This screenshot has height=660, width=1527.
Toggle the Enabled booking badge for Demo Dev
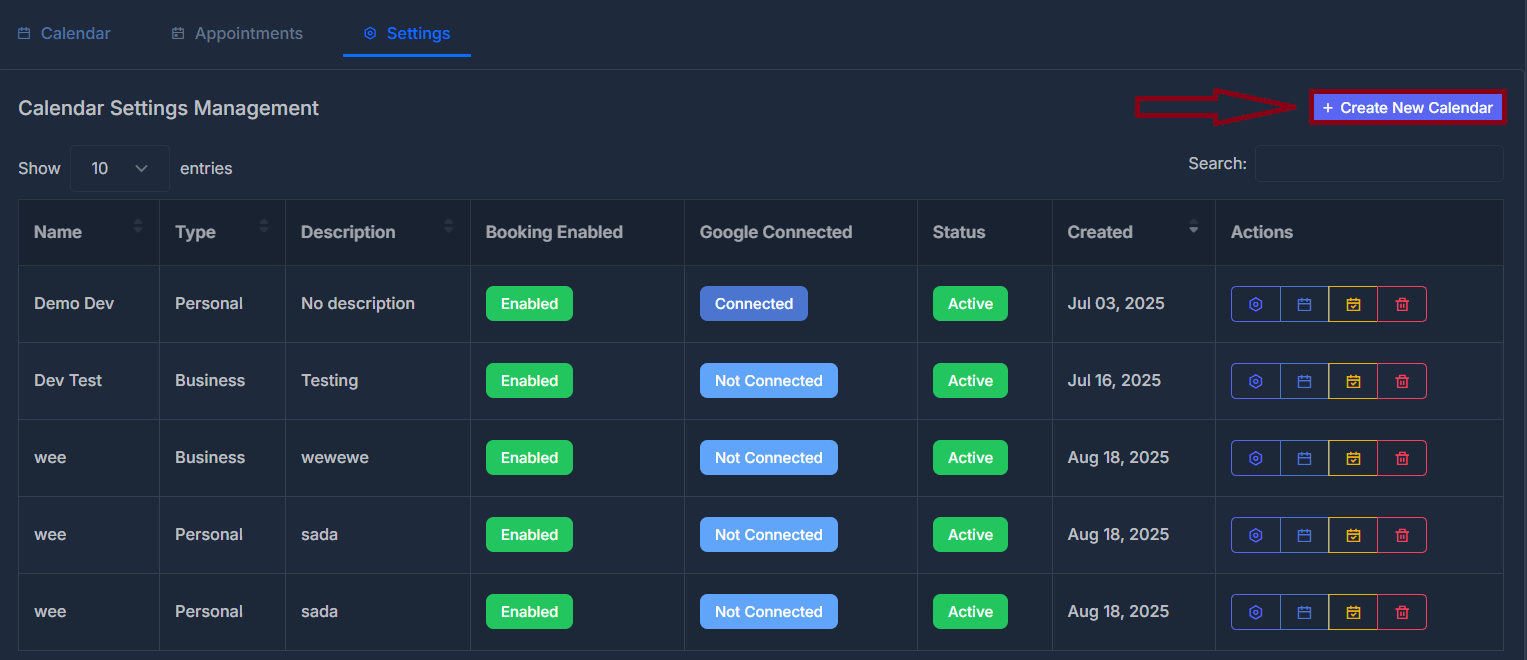529,304
